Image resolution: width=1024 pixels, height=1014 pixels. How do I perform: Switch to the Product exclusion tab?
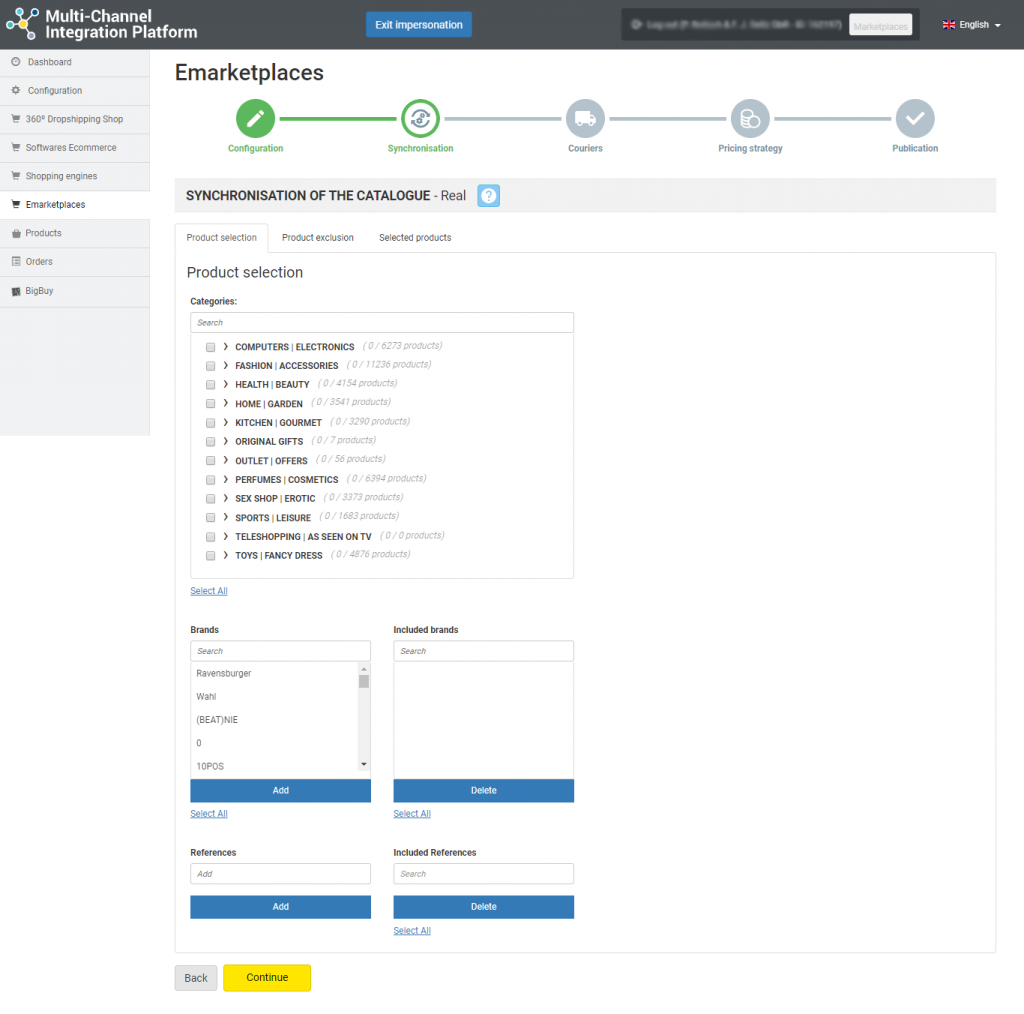[x=317, y=238]
